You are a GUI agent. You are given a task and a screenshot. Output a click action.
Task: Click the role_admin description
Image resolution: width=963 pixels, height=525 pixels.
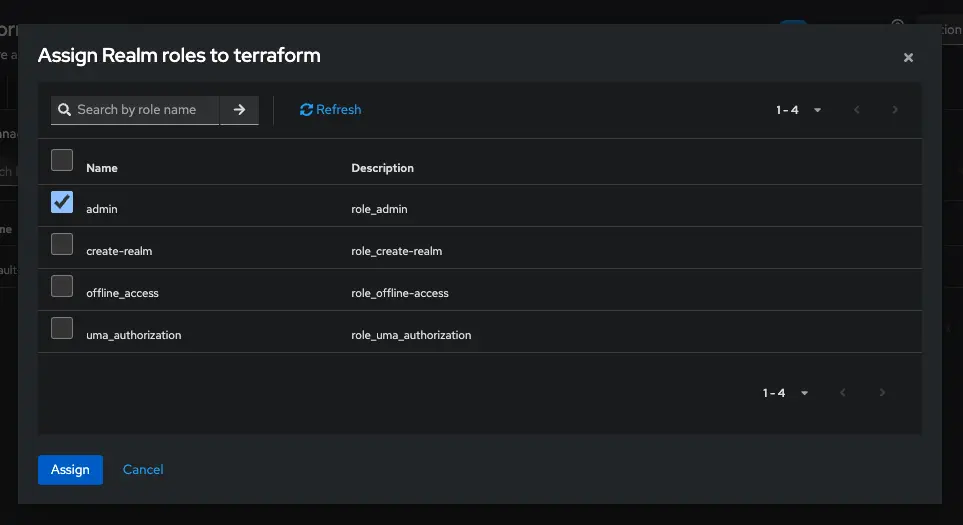tap(380, 209)
